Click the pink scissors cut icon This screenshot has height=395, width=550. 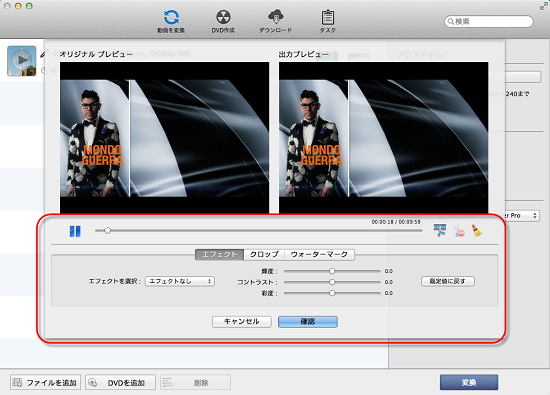[459, 230]
